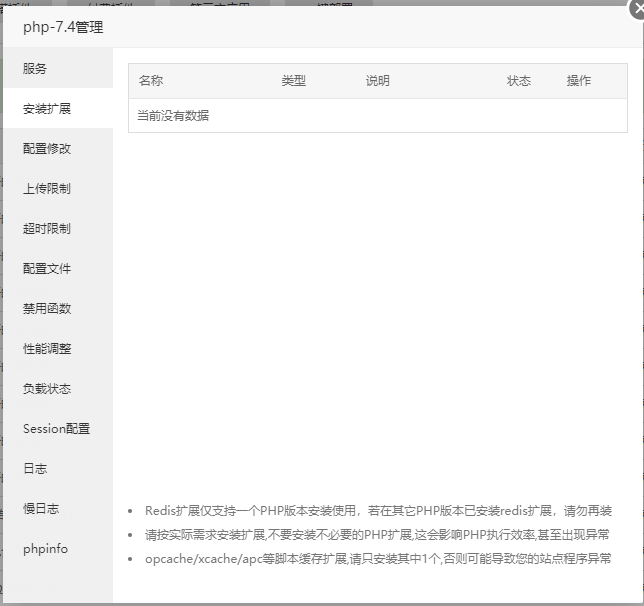
Task: Open the 上传限制 tab
Action: [x=58, y=188]
